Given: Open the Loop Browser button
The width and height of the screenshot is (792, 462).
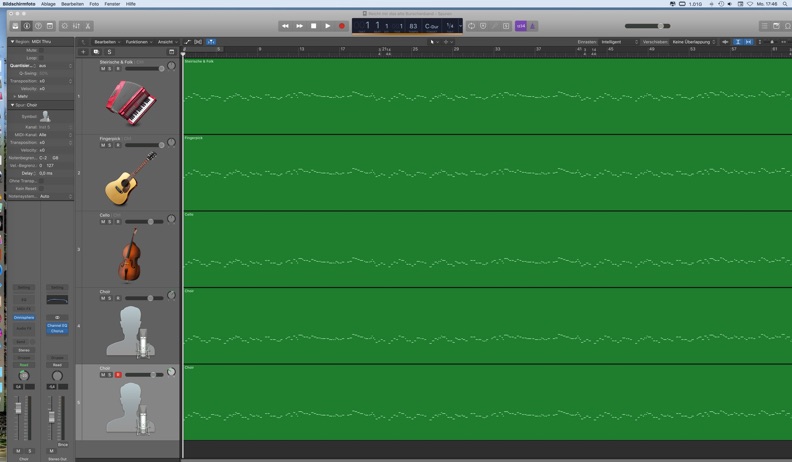Looking at the screenshot, I should click(x=787, y=26).
